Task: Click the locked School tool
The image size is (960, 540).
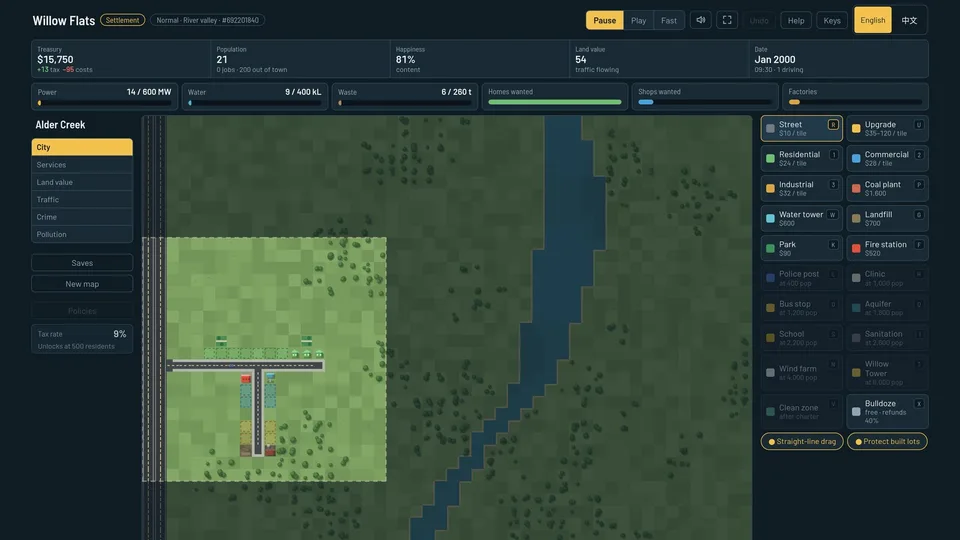Action: pyautogui.click(x=801, y=338)
